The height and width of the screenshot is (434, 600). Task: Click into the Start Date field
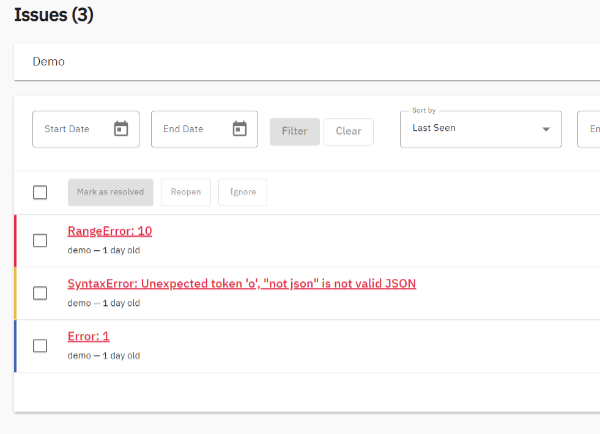(70, 129)
